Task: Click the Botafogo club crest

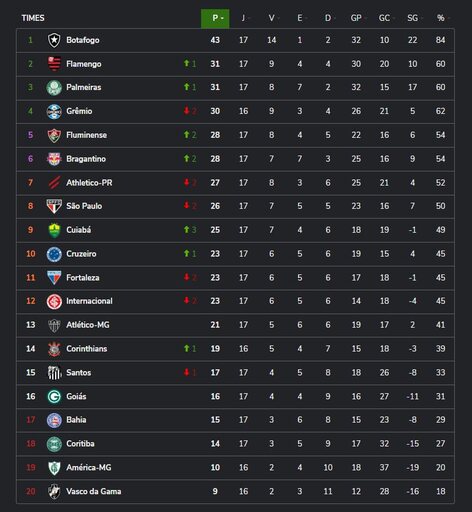Action: point(54,40)
